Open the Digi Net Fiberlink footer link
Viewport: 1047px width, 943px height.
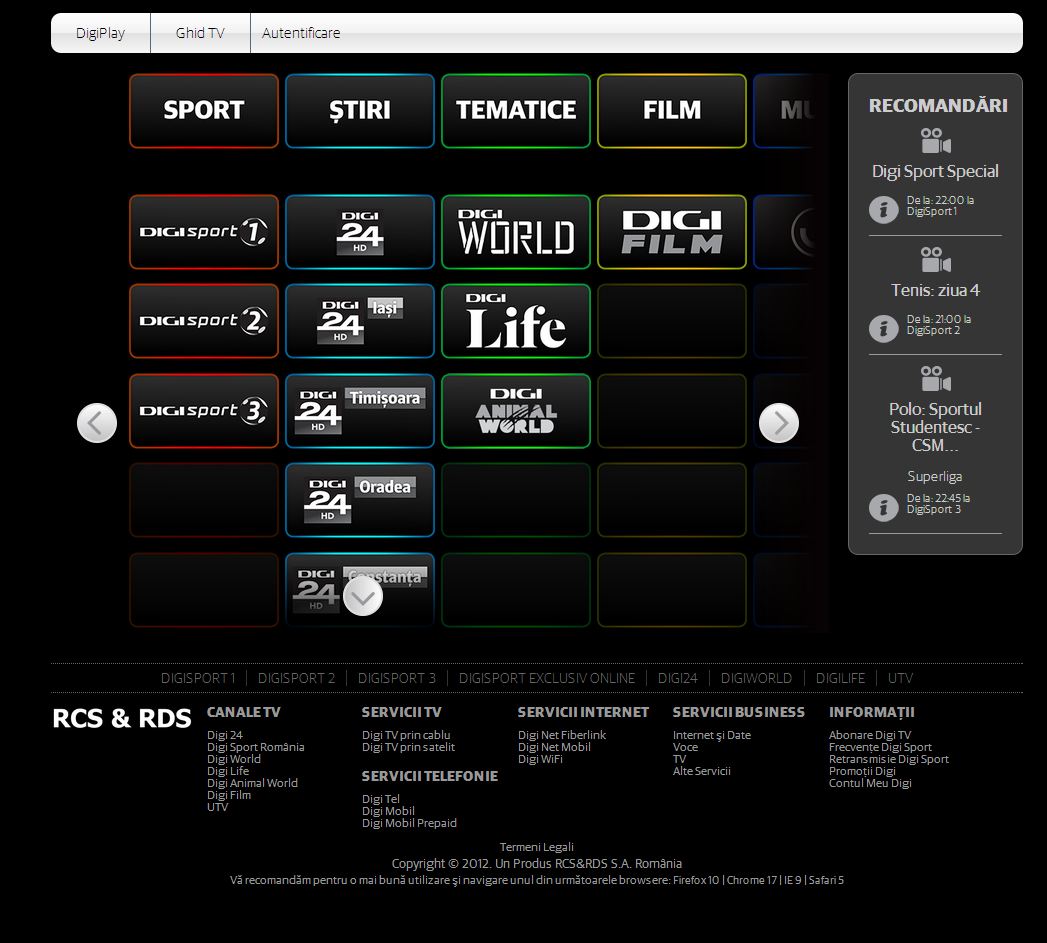click(x=561, y=735)
